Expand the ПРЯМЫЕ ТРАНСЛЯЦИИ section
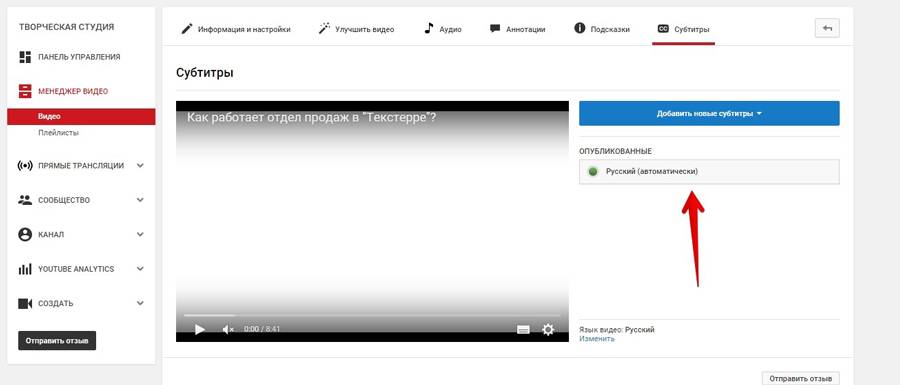This screenshot has width=900, height=385. (141, 166)
